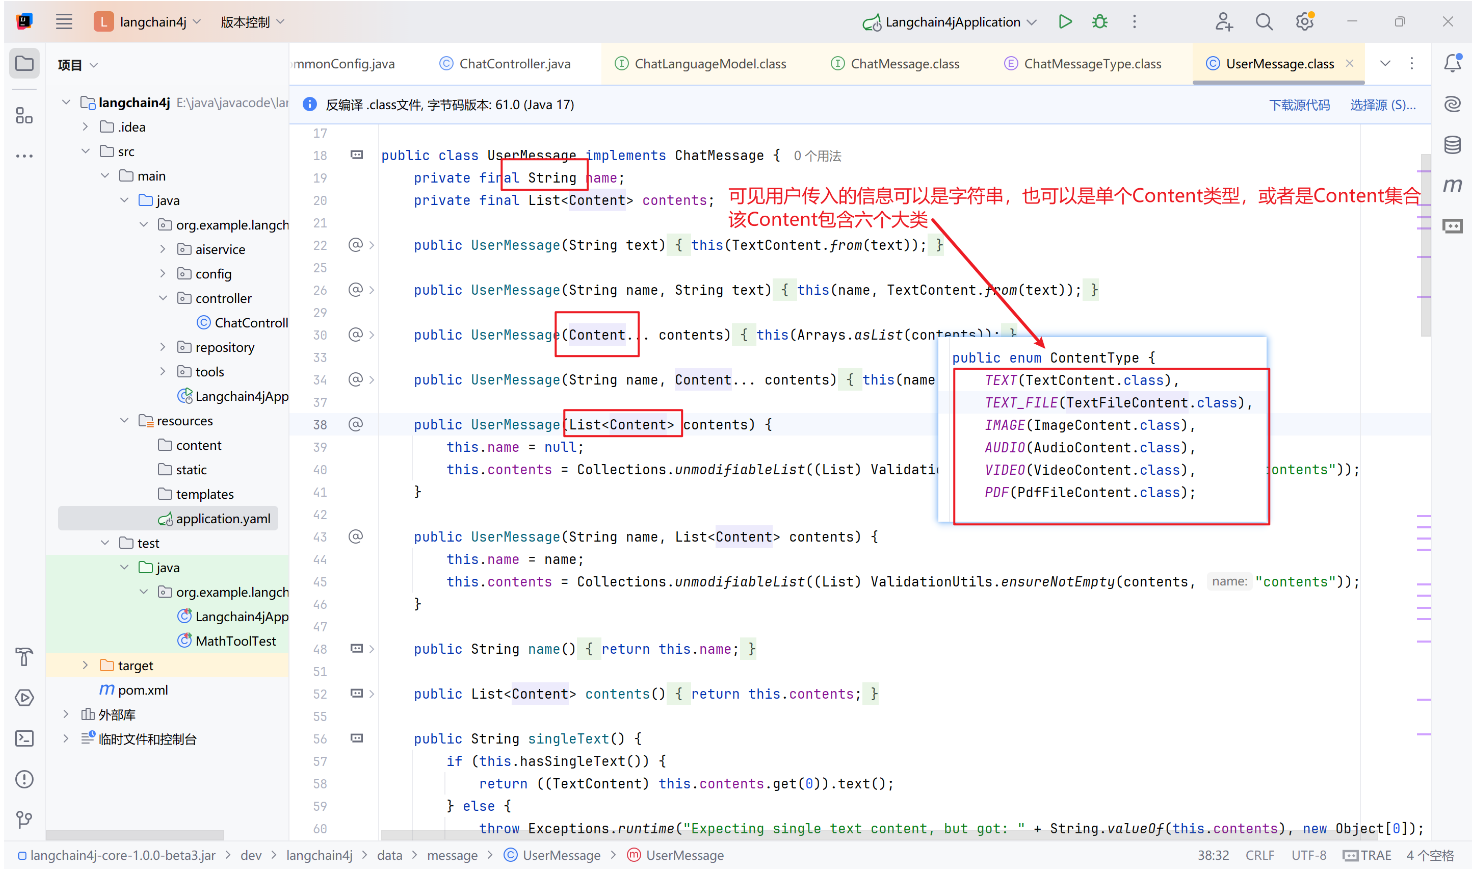The image size is (1480, 869).
Task: Collapse the controller package
Action: point(163,298)
